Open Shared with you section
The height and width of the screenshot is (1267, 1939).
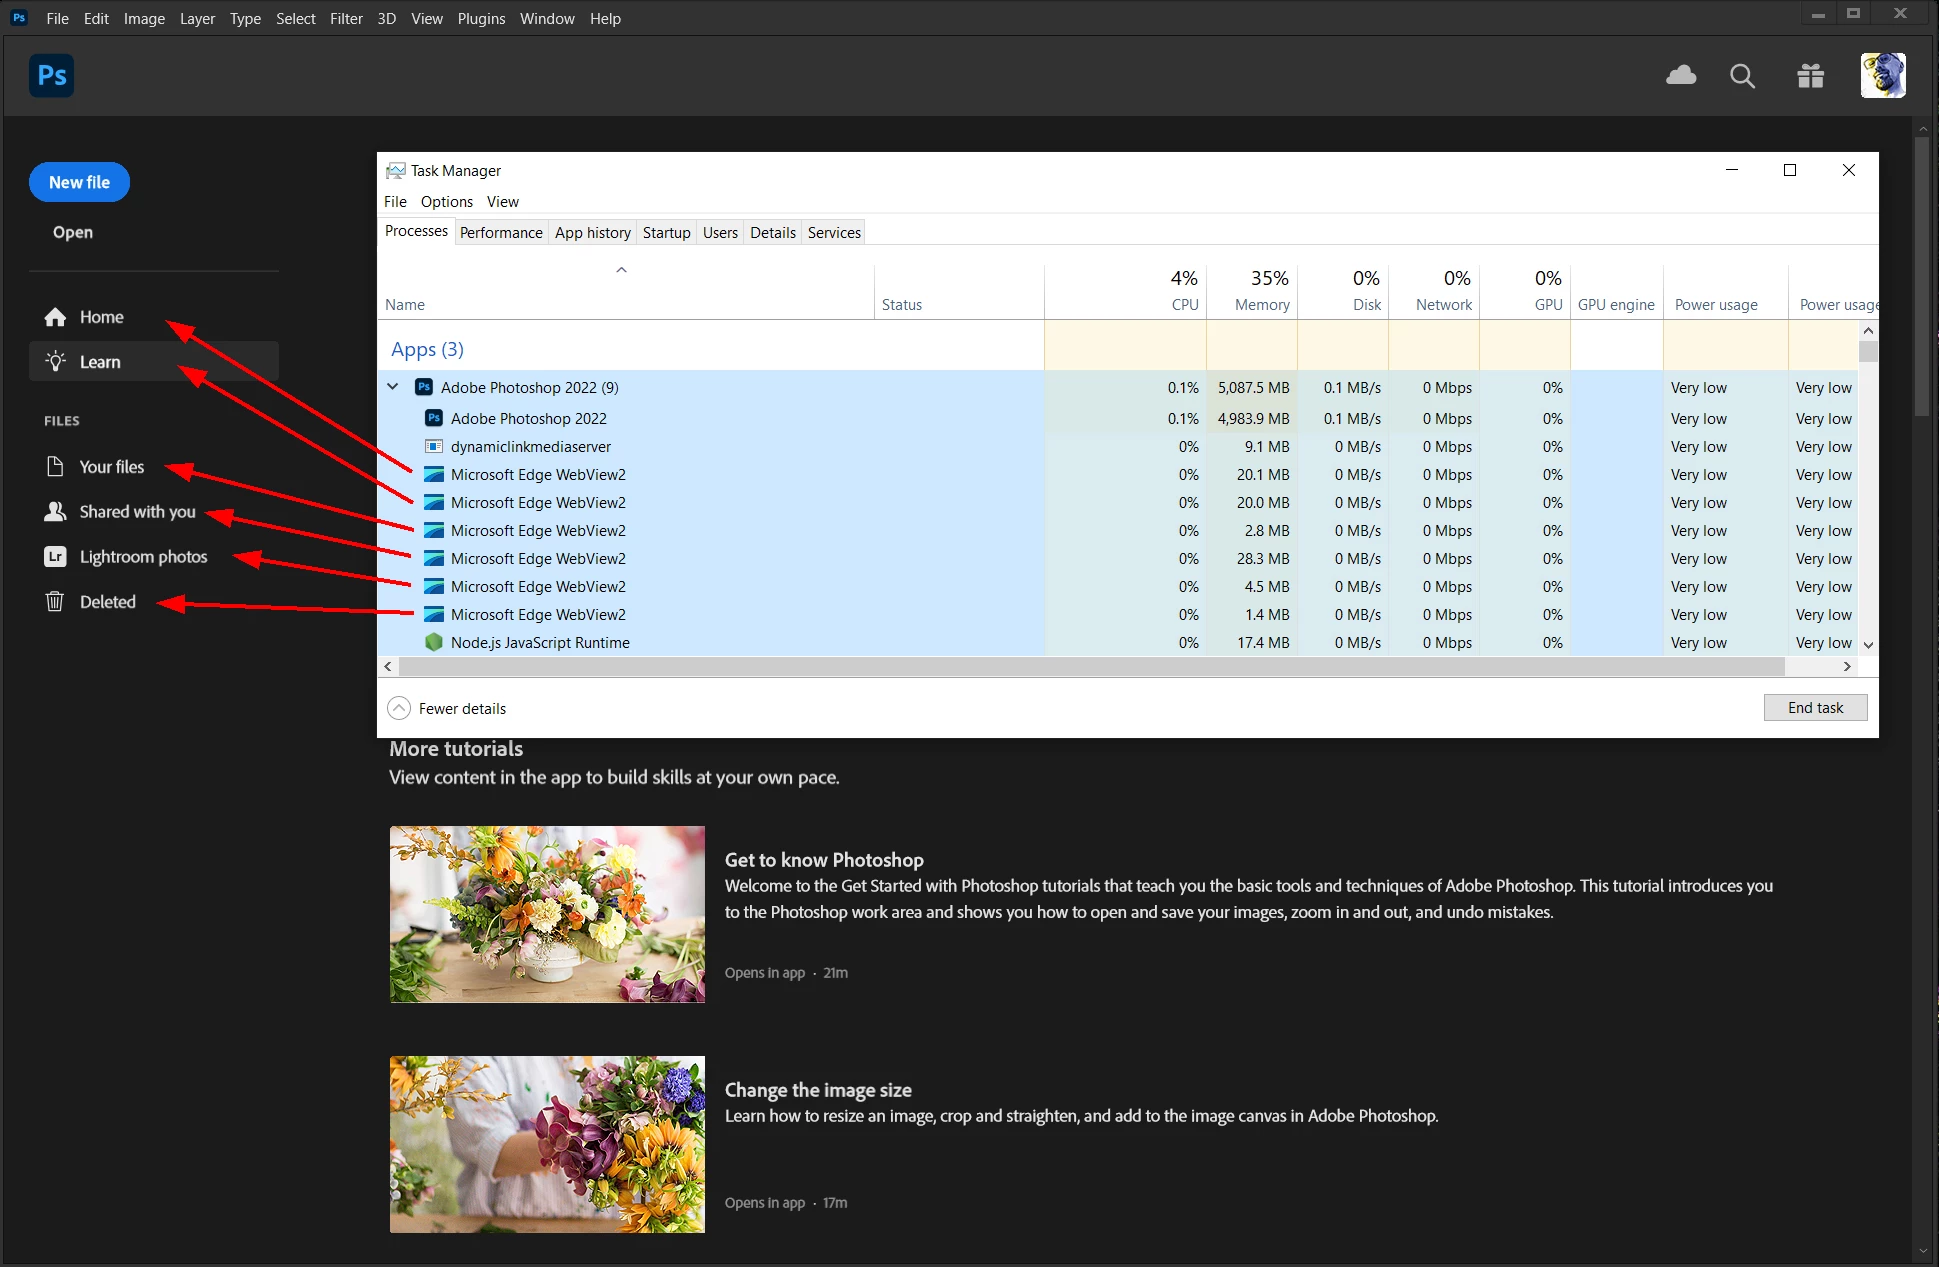pyautogui.click(x=137, y=512)
